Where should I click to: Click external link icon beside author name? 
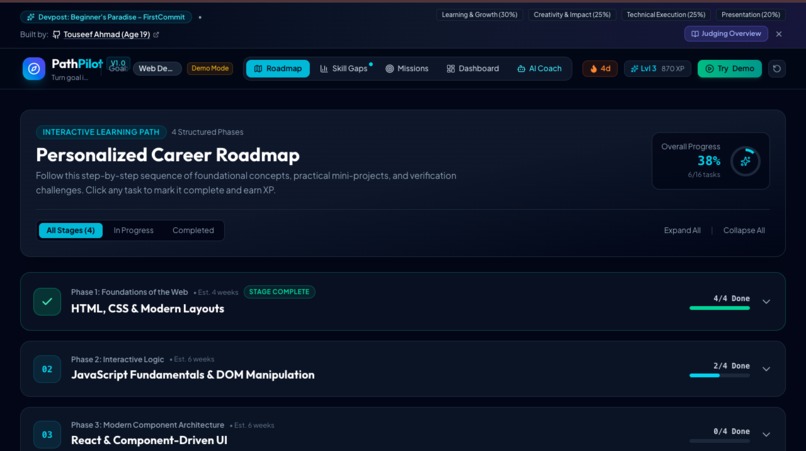[x=156, y=34]
